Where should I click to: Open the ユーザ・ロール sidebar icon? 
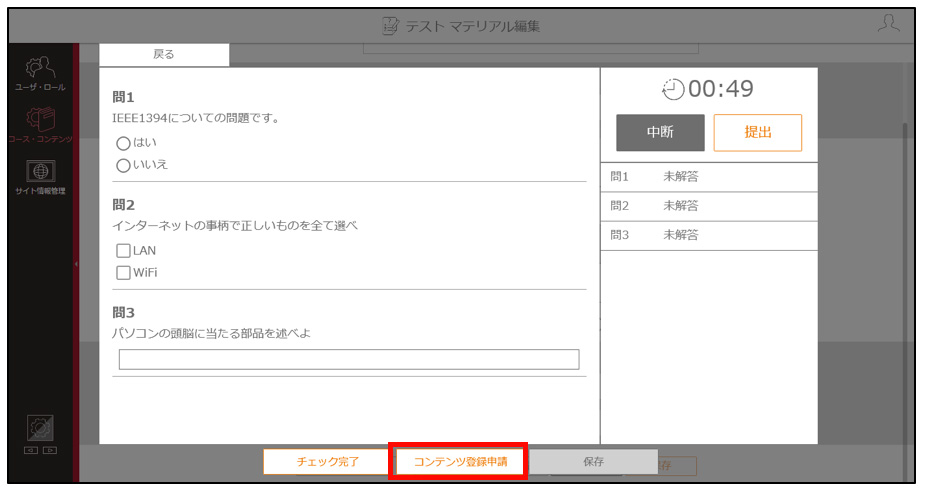pyautogui.click(x=40, y=73)
